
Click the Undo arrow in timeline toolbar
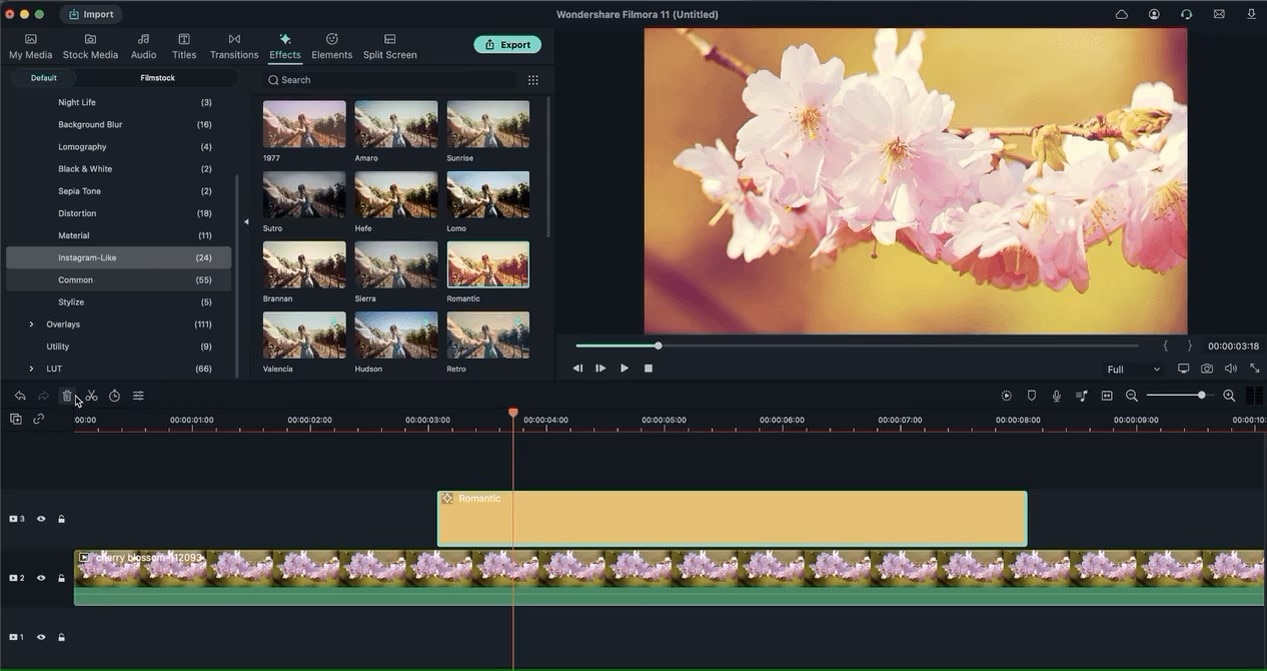tap(20, 396)
